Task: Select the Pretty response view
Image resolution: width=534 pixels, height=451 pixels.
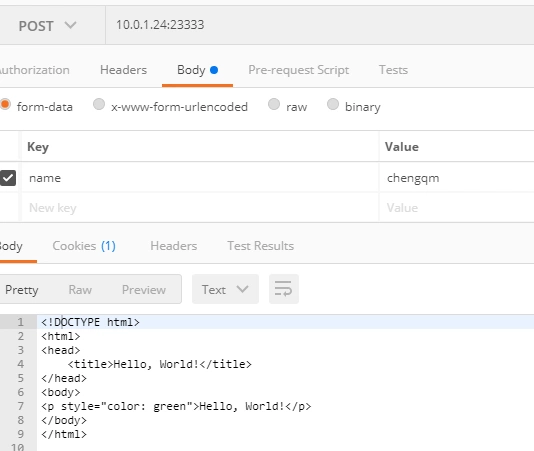Action: click(21, 290)
